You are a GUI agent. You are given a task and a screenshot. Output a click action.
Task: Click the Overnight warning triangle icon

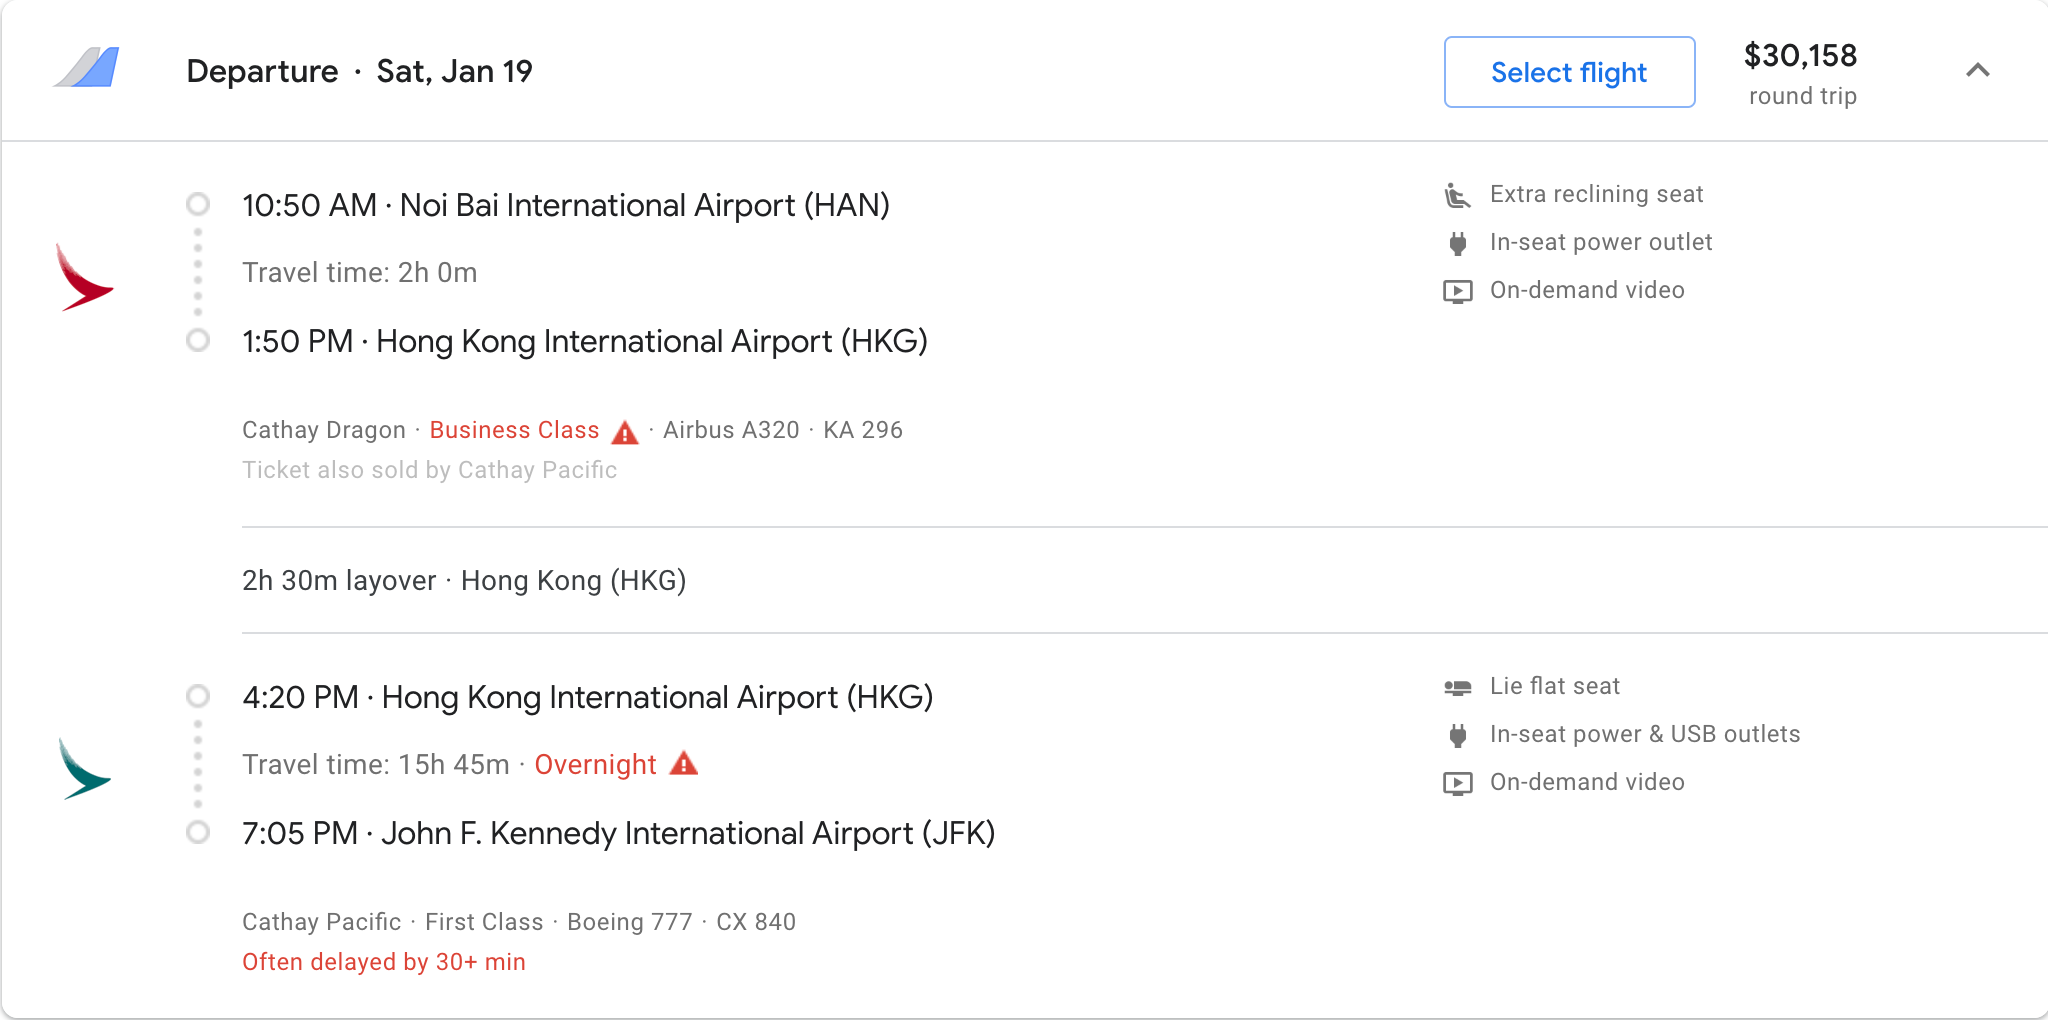click(x=684, y=764)
